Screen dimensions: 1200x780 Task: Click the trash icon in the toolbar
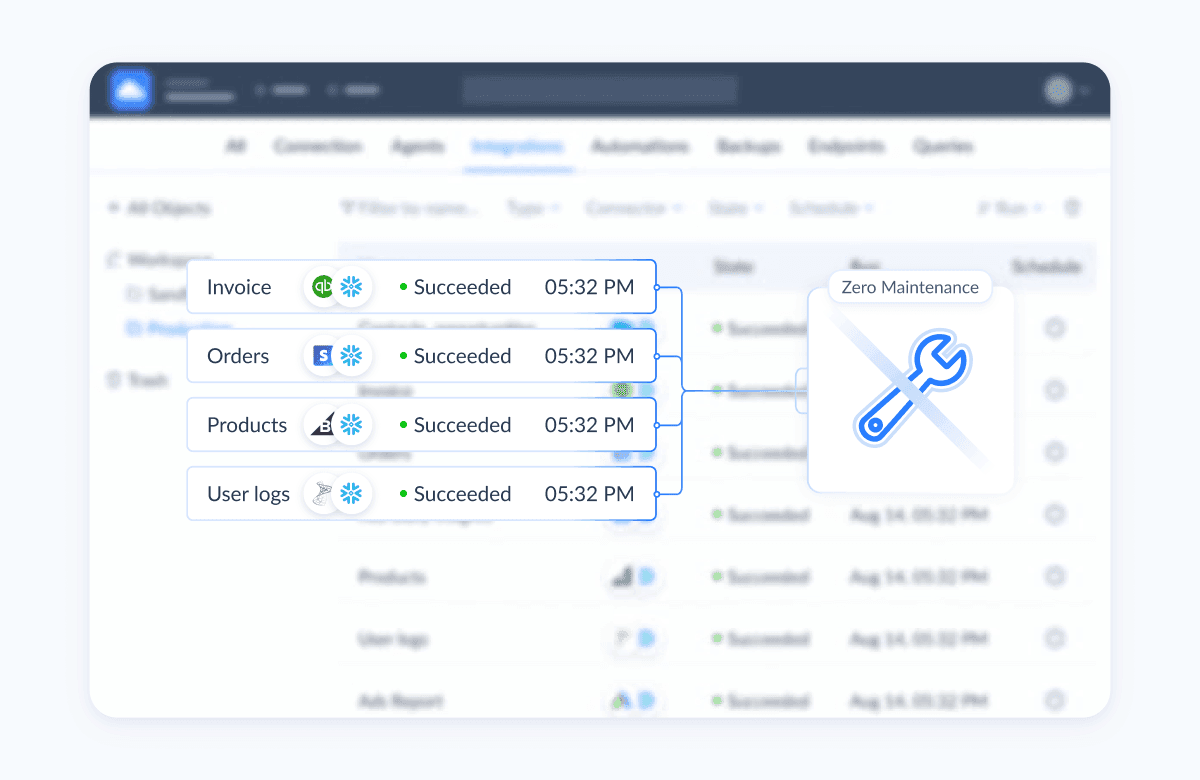point(1072,208)
